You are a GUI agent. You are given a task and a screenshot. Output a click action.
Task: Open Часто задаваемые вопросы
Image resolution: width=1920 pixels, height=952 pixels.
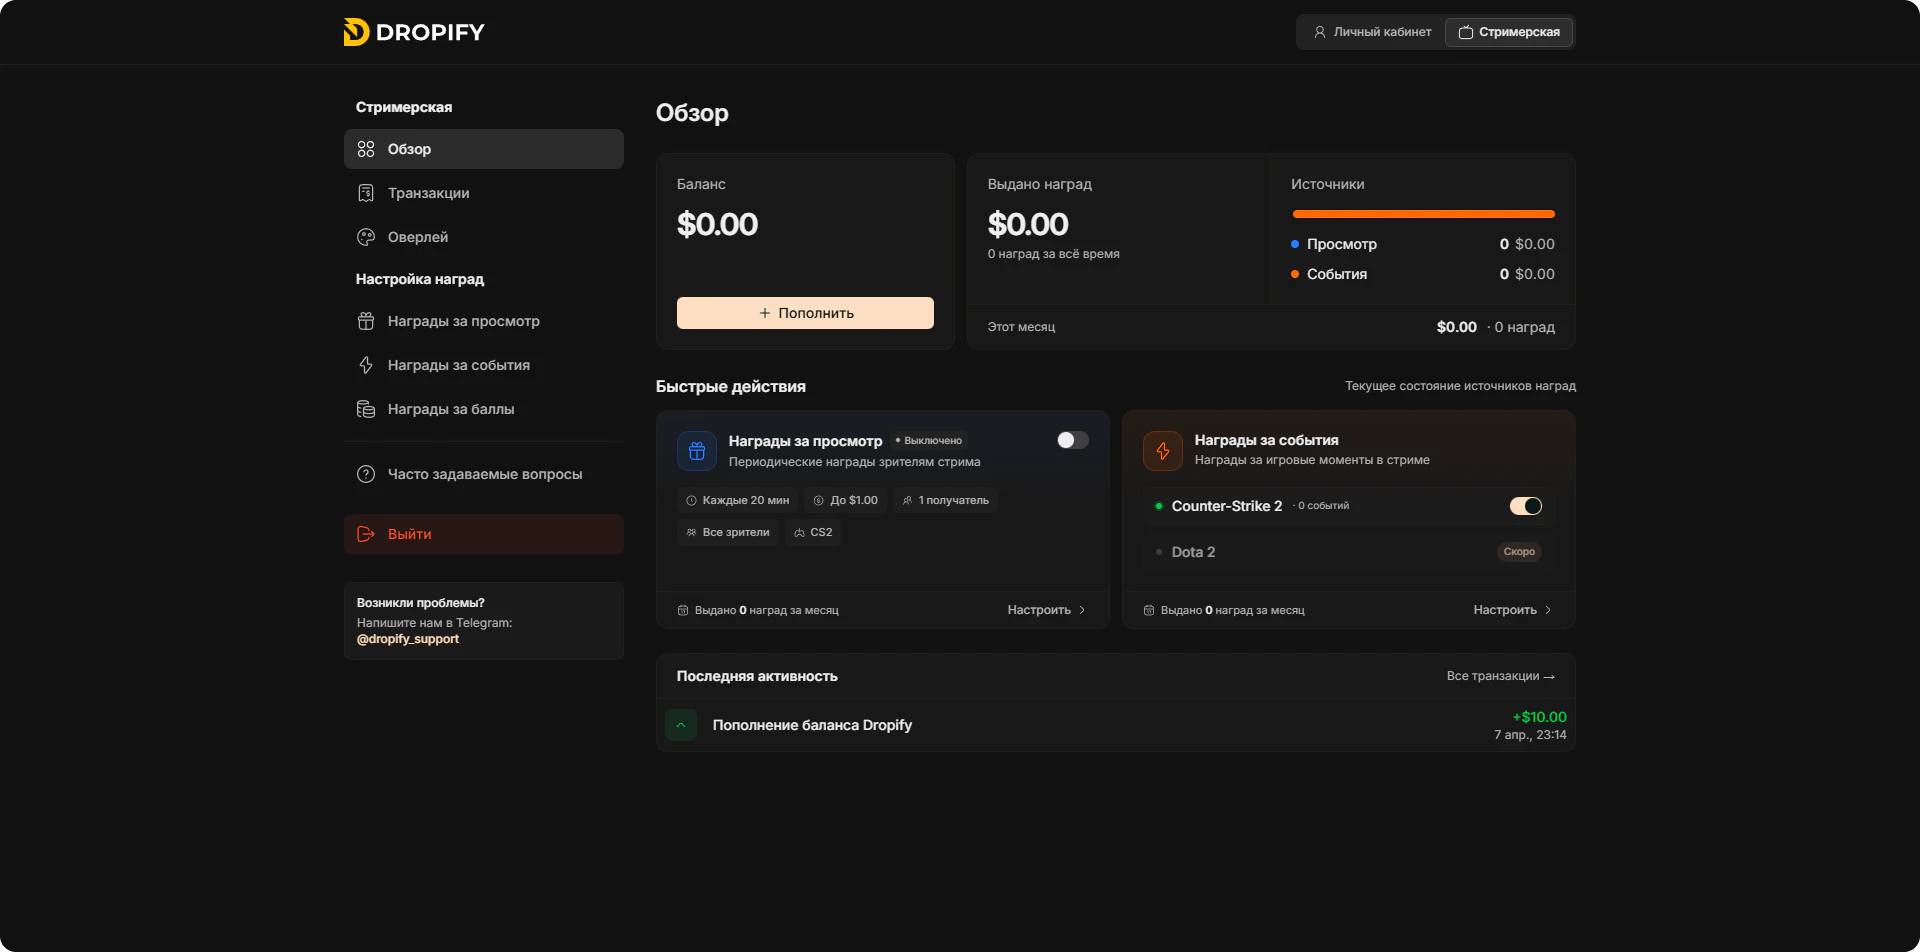point(484,474)
